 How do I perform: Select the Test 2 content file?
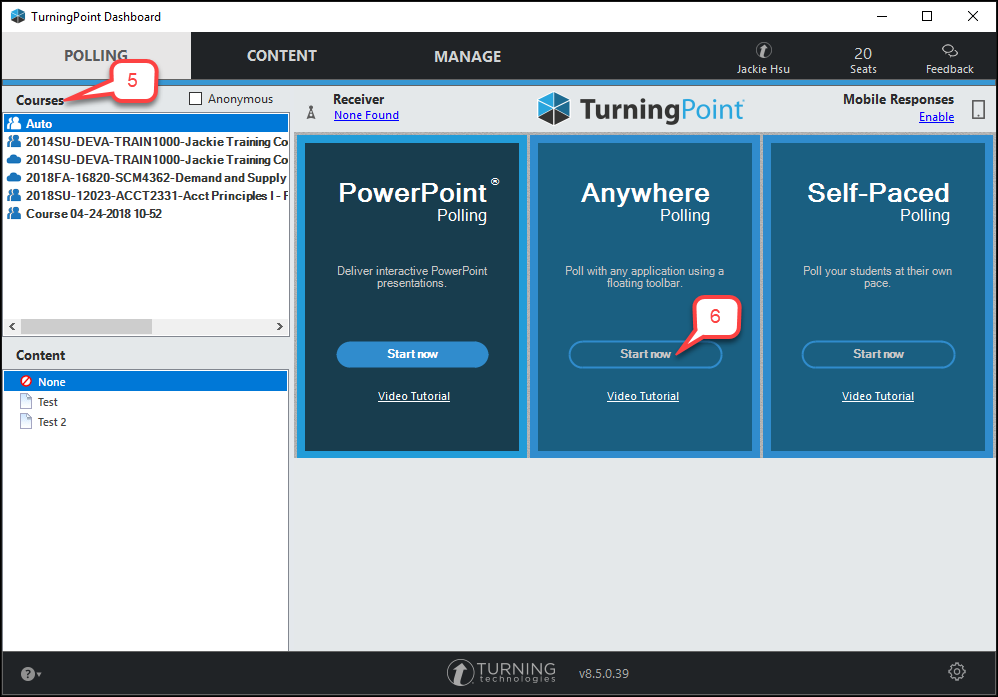point(52,422)
